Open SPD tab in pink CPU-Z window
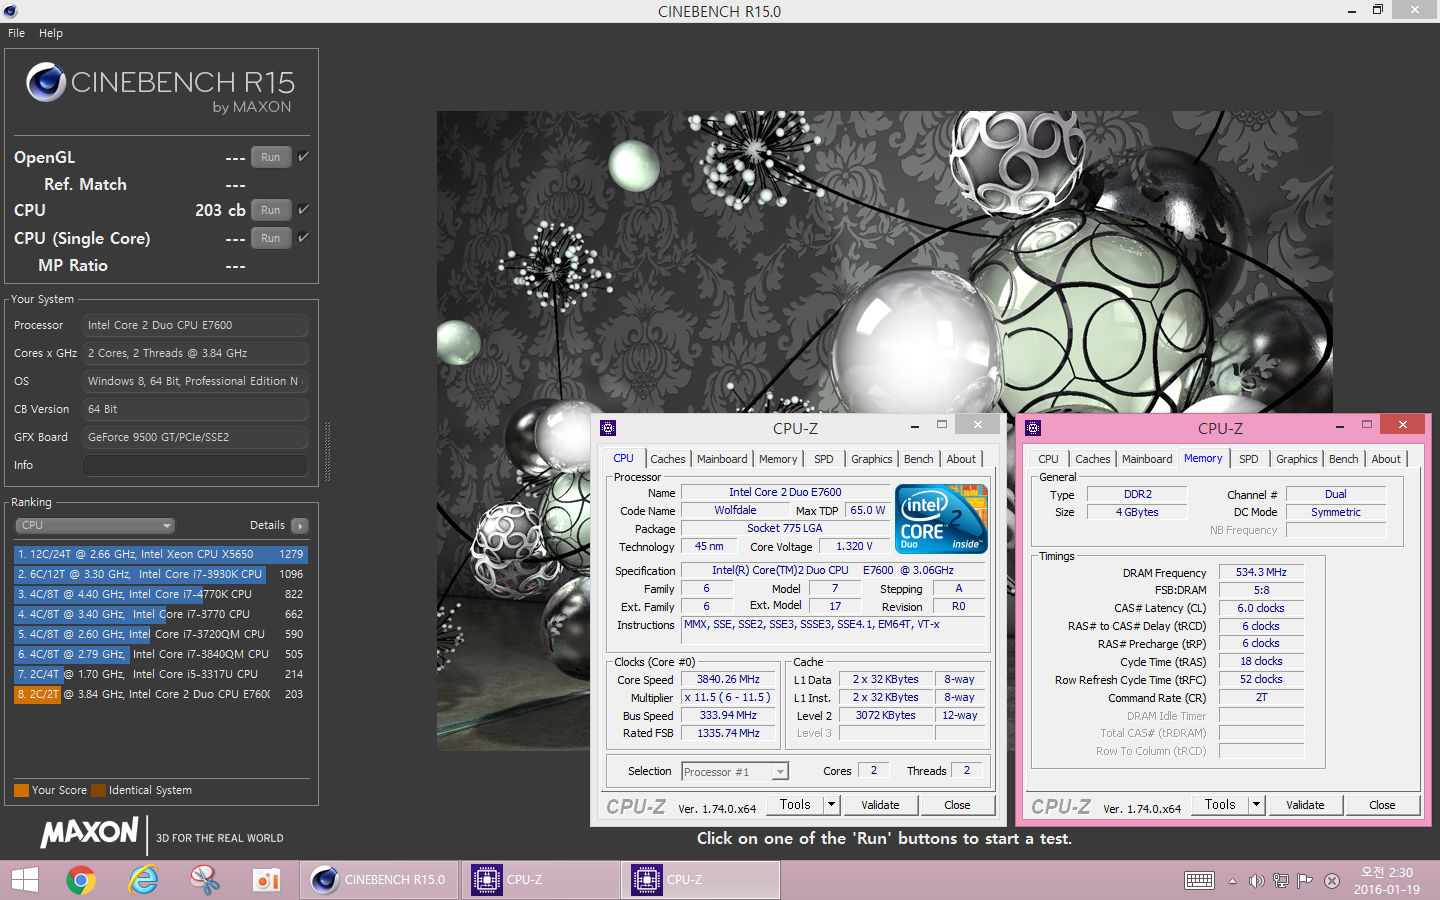 point(1249,459)
